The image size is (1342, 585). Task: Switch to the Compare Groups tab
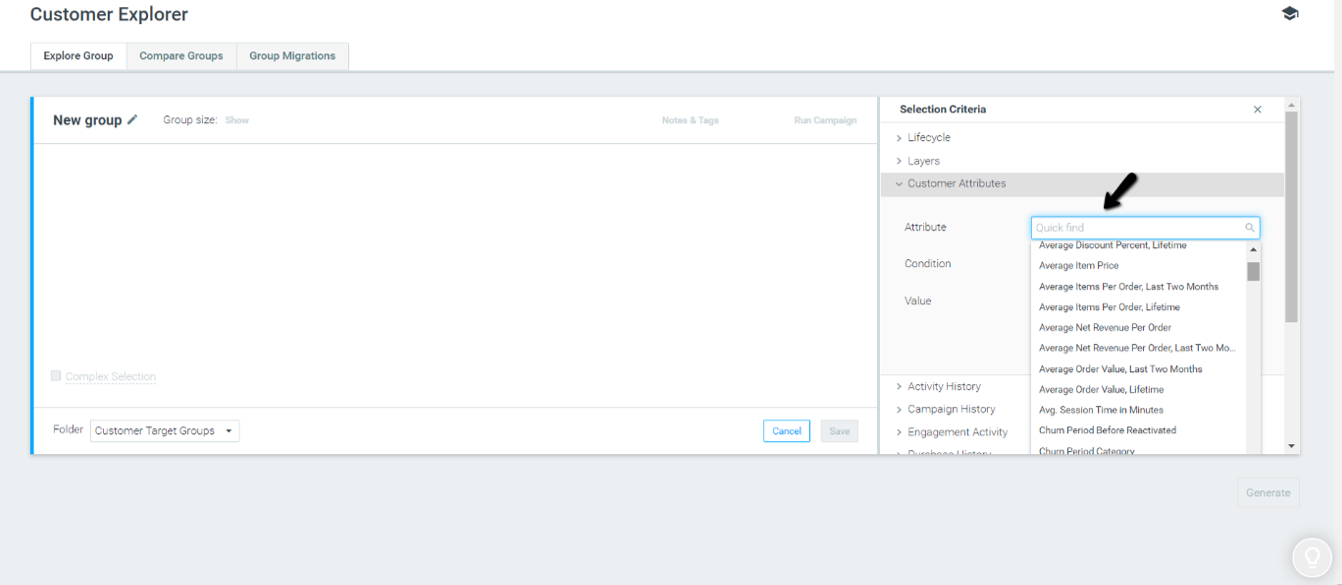(181, 56)
